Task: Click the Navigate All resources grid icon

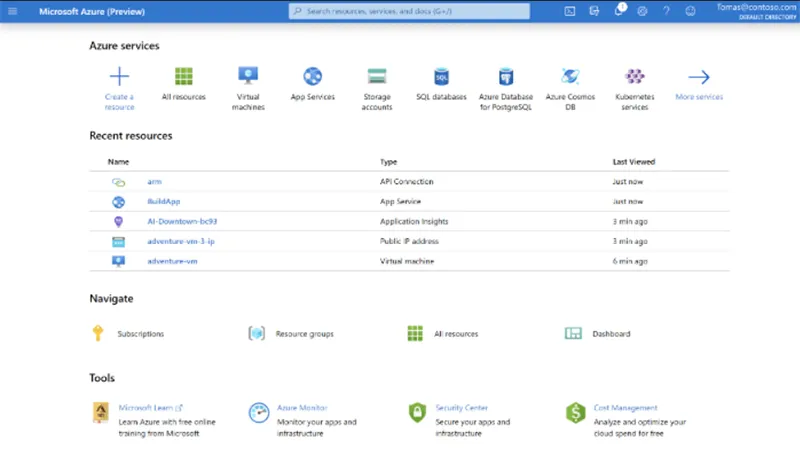Action: coord(415,333)
